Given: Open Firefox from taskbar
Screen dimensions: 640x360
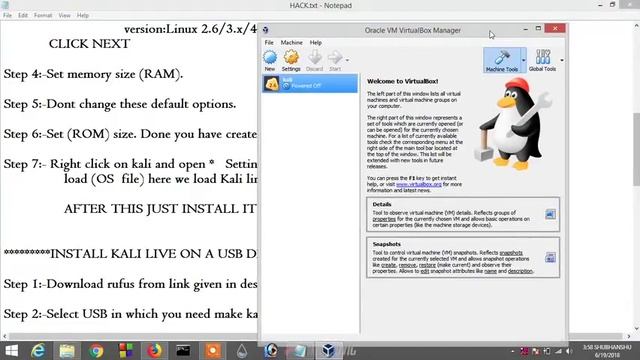Looking at the screenshot, I should [154, 351].
